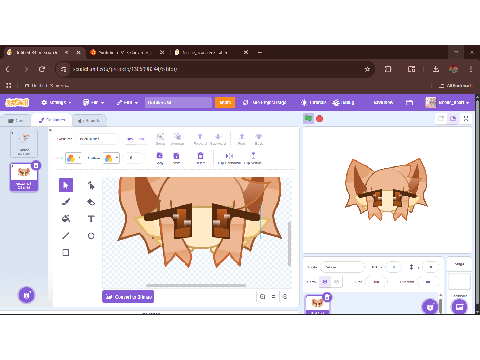This screenshot has width=480, height=360.
Task: Select the Brush tool
Action: pyautogui.click(x=66, y=202)
